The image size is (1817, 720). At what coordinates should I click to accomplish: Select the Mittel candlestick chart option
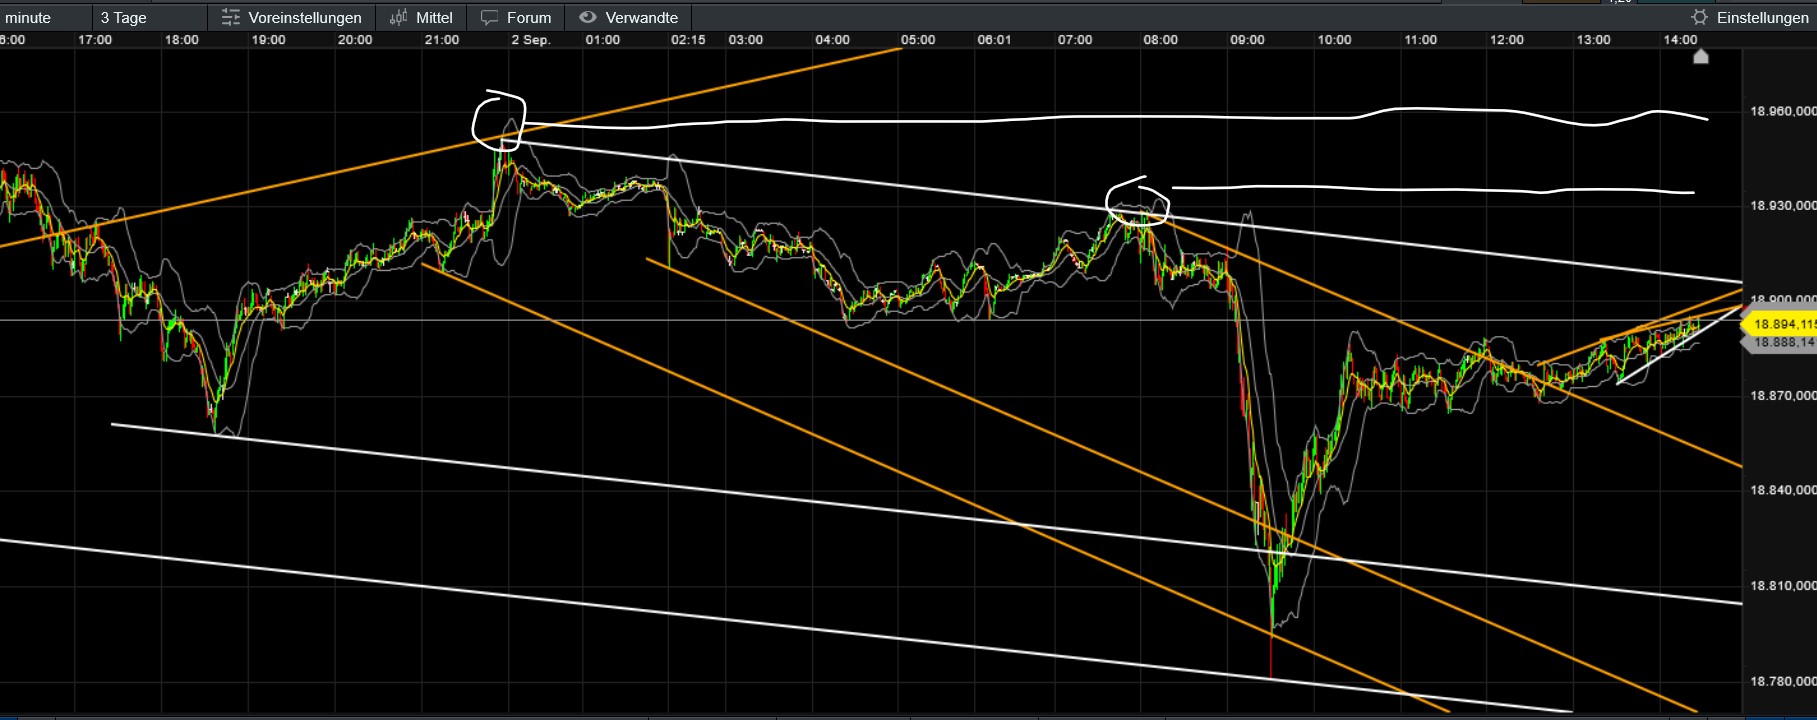(x=421, y=17)
